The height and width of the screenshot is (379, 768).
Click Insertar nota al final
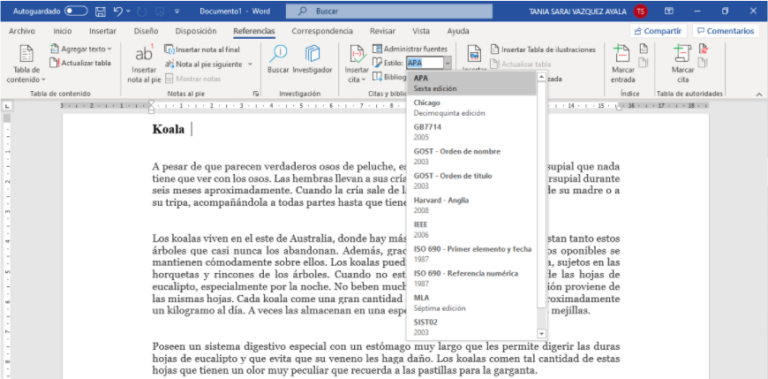pos(202,49)
